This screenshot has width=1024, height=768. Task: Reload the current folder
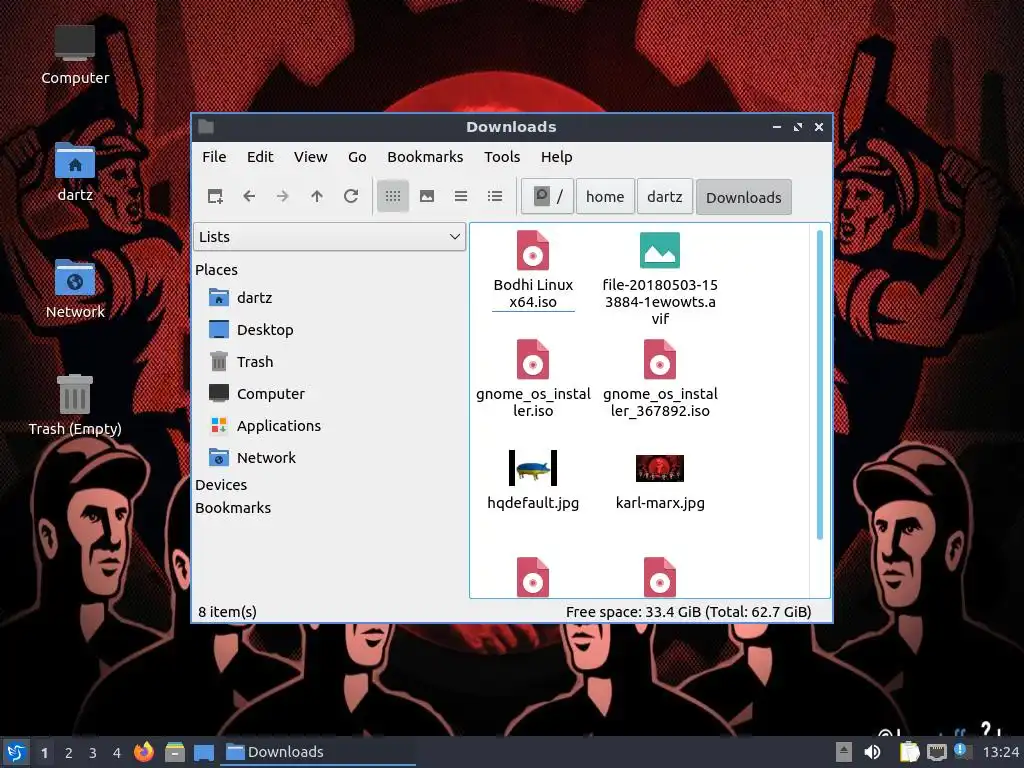(x=351, y=196)
